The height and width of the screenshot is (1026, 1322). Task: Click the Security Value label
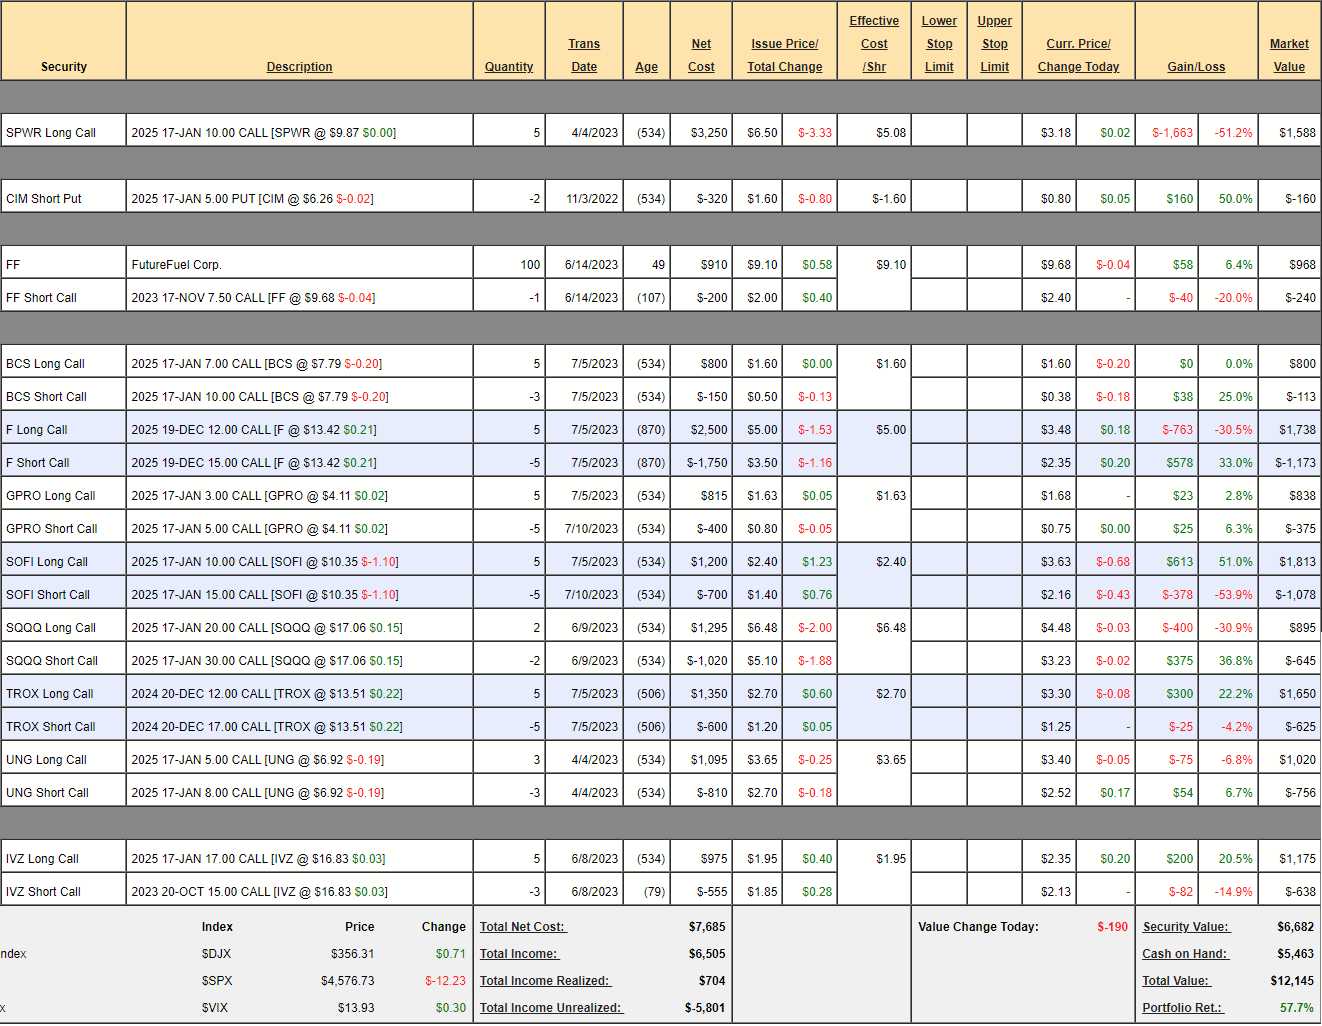coord(1185,927)
